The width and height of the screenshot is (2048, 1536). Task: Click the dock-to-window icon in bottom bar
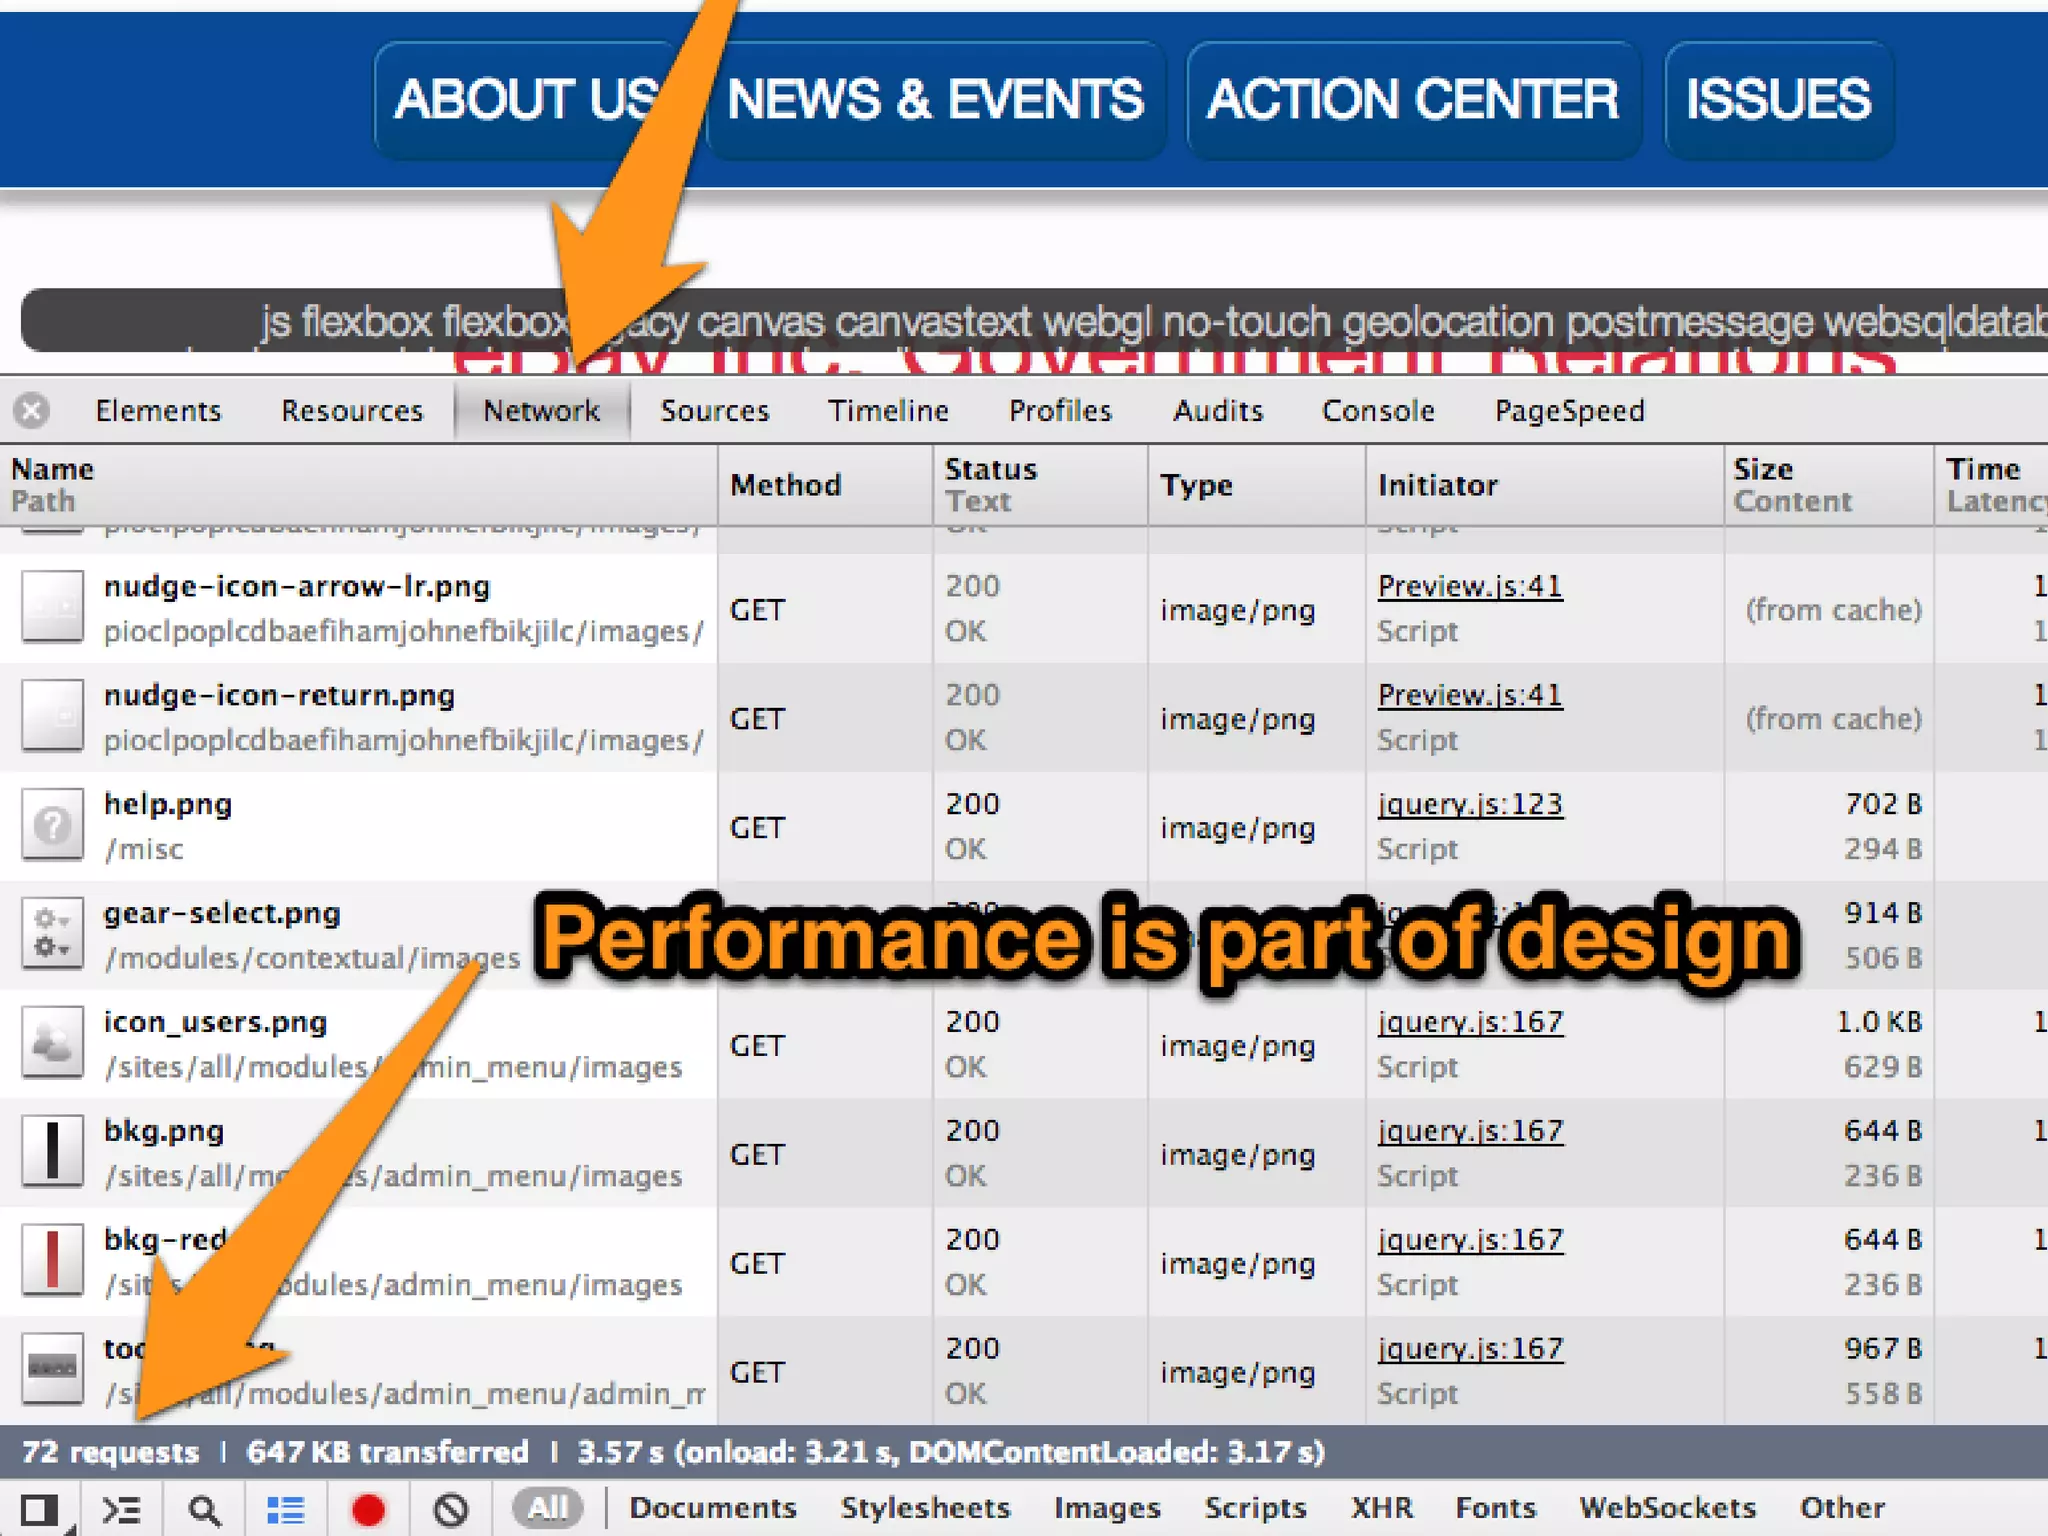(40, 1510)
